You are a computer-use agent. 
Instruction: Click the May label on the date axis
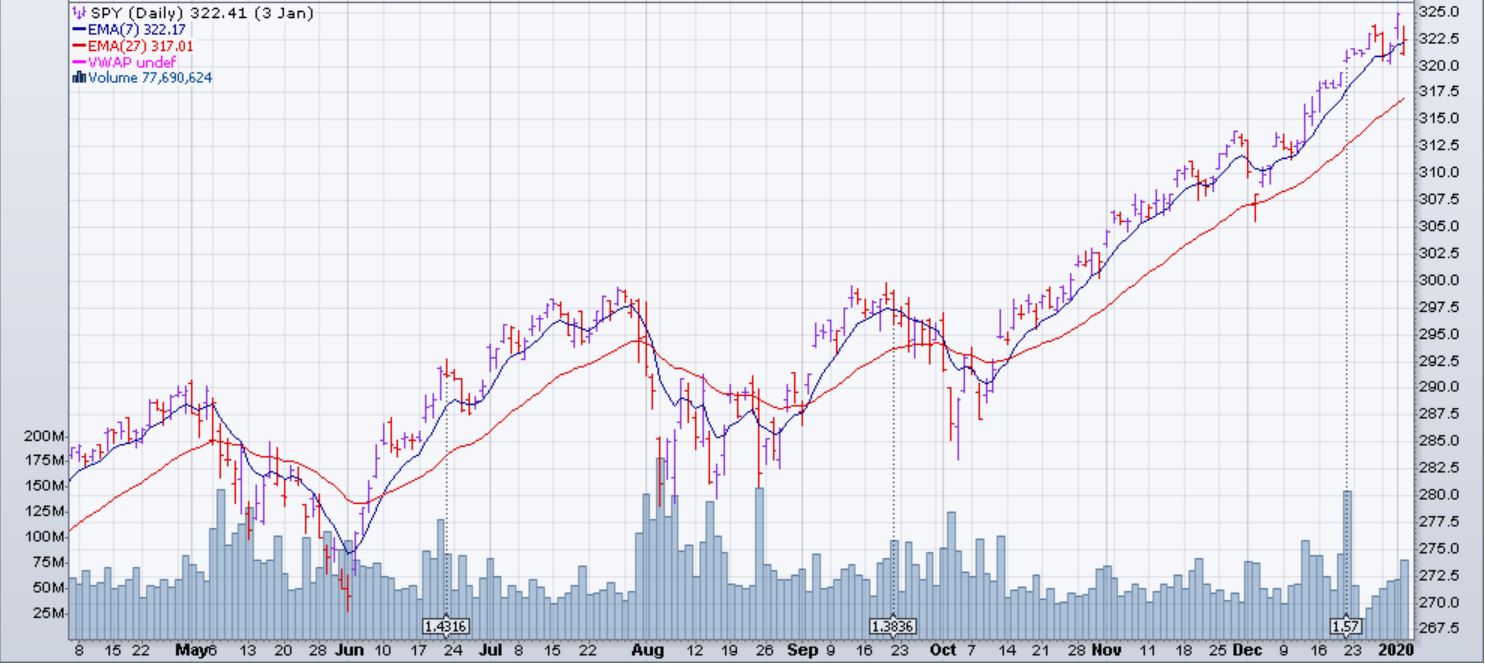[192, 650]
